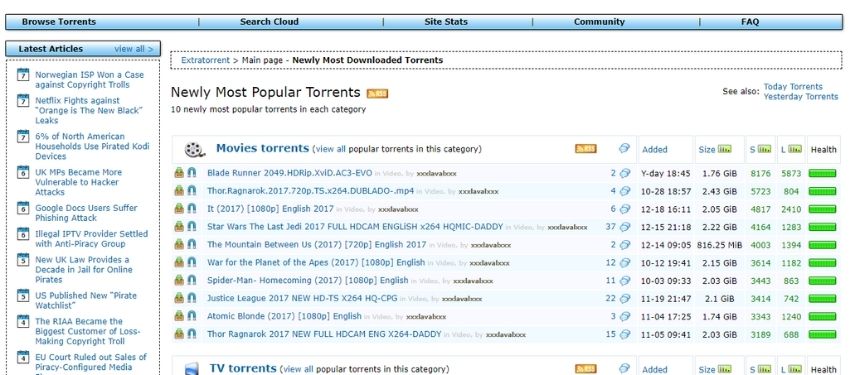Read Google Docs Users Suffer Phishing Attack

[86, 213]
